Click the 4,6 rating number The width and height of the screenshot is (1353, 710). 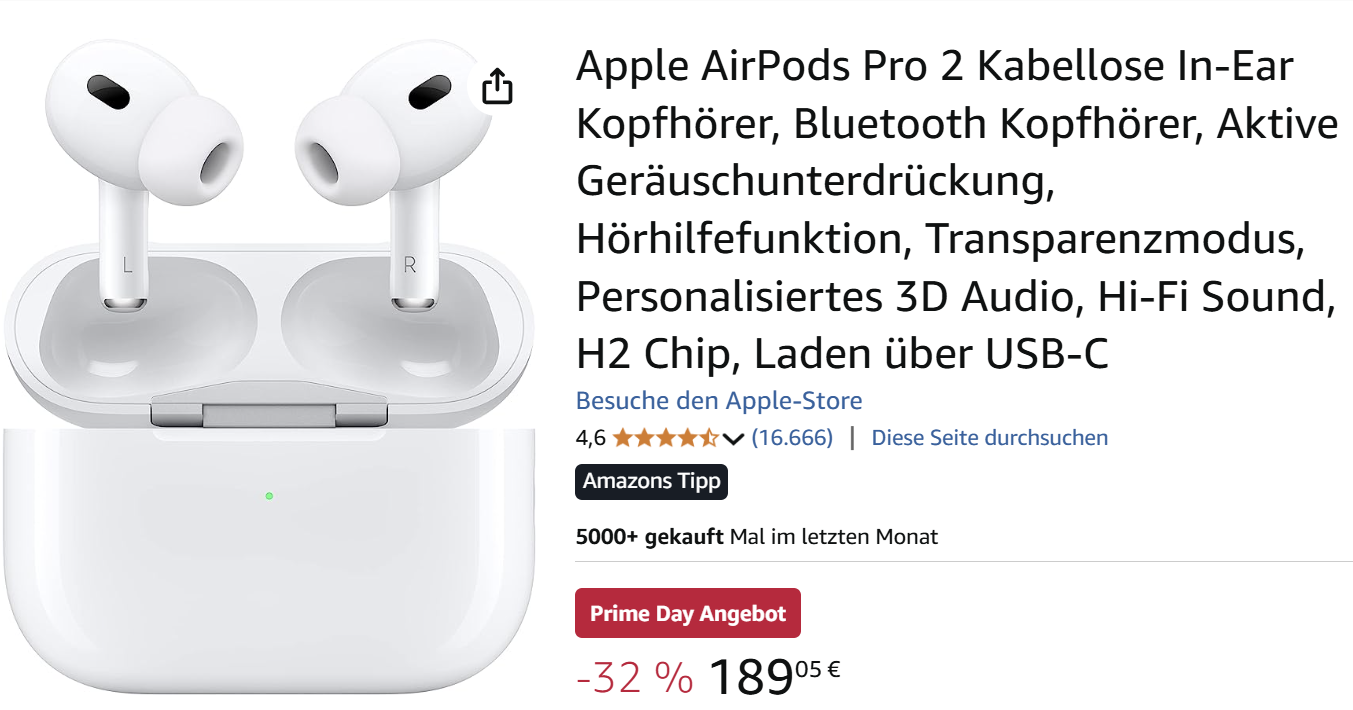591,438
